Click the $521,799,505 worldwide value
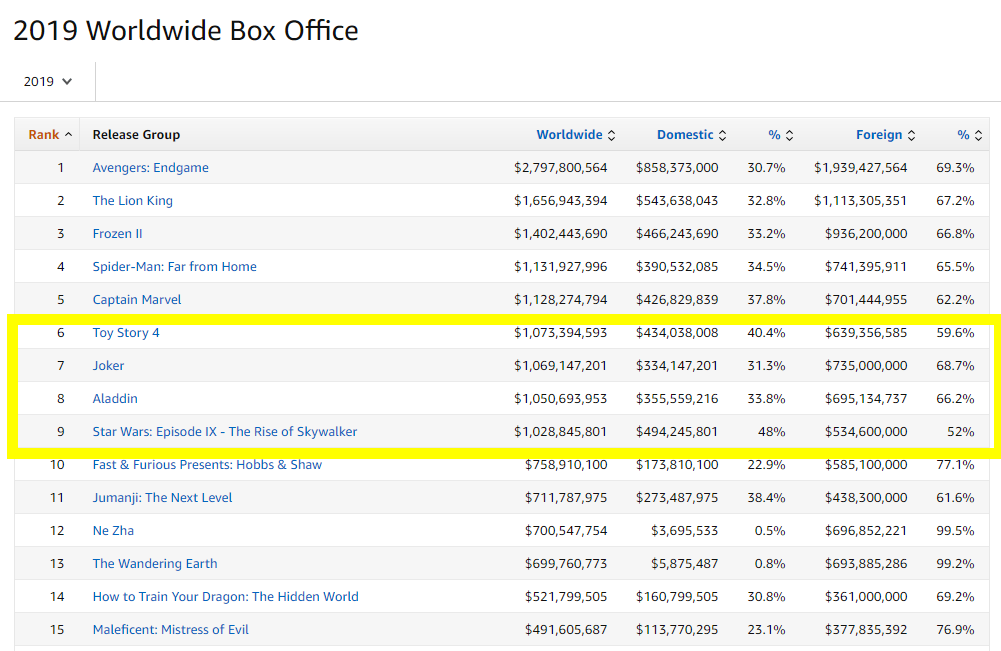This screenshot has height=651, width=1001. 566,597
